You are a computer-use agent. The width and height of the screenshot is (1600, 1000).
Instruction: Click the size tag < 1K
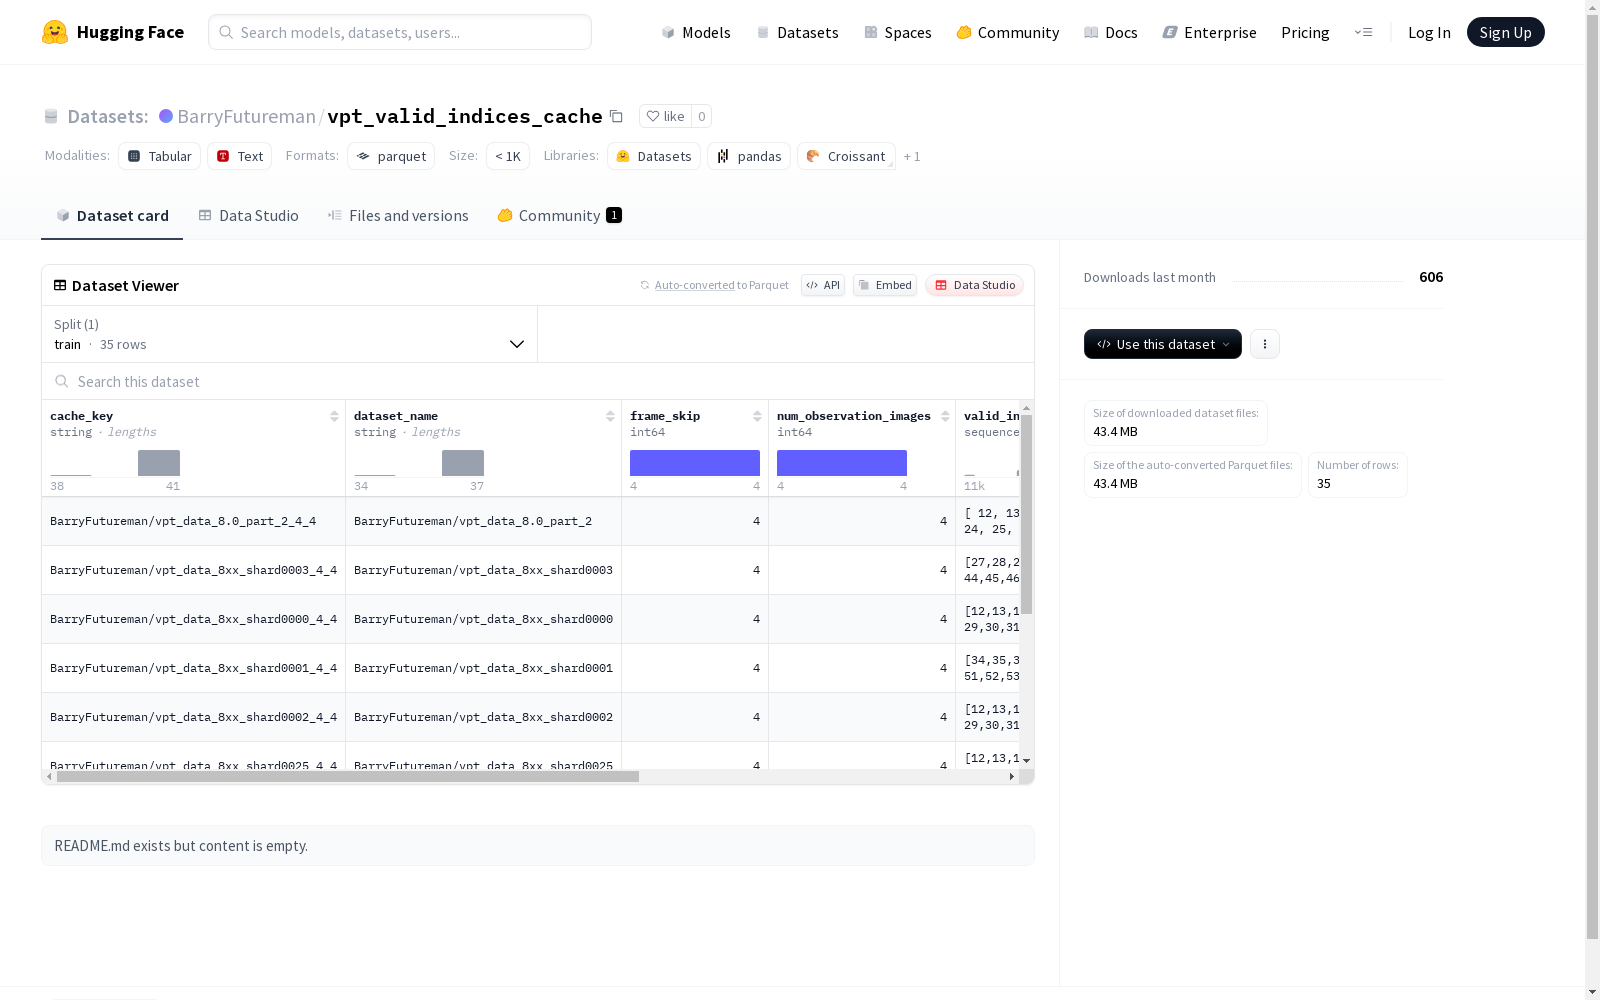coord(508,156)
